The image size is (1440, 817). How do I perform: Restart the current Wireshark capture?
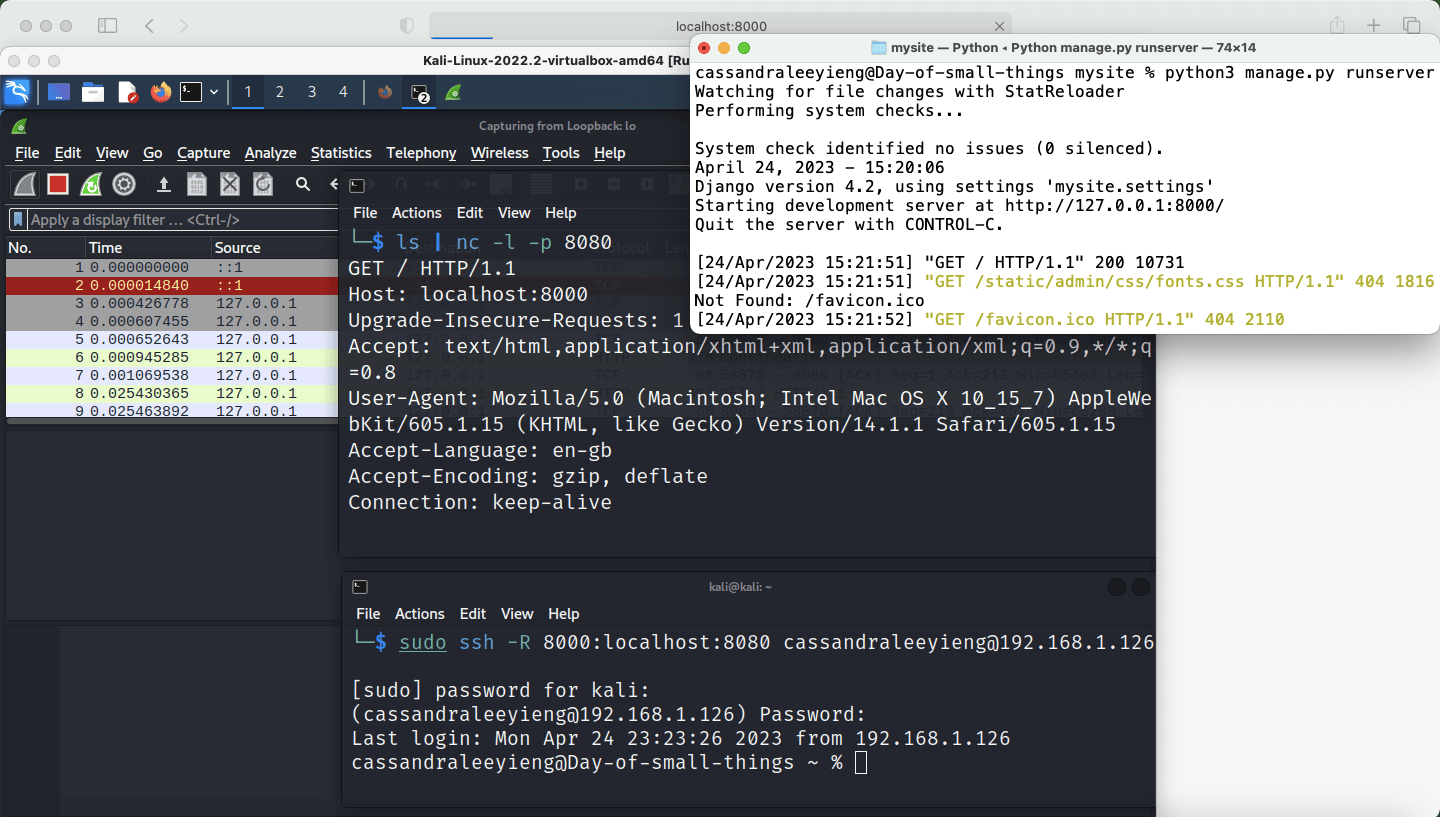[91, 184]
